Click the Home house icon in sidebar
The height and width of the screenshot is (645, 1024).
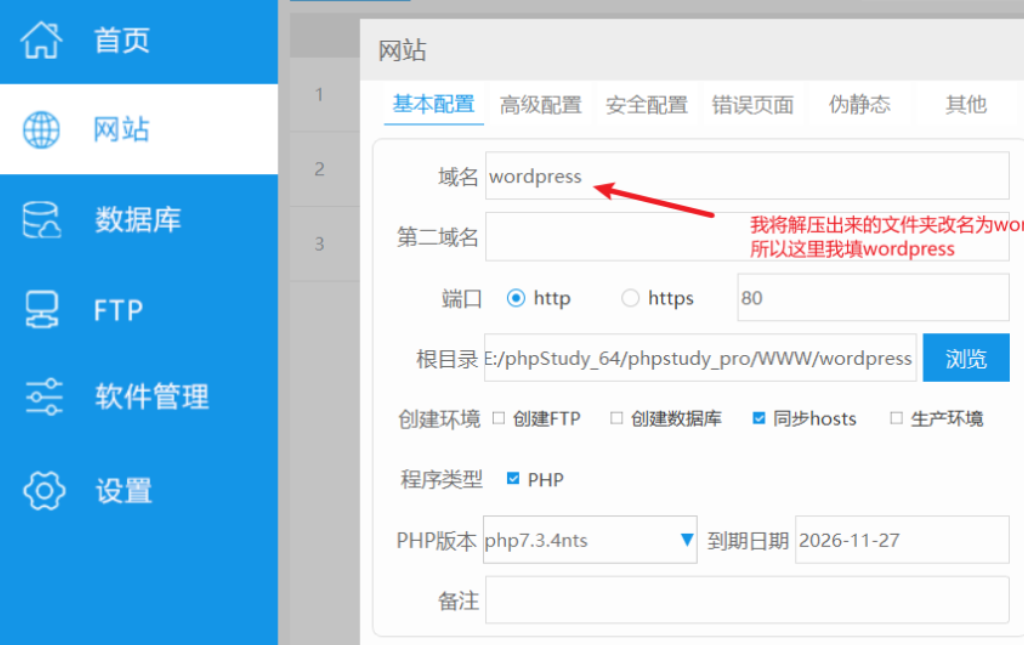click(42, 40)
